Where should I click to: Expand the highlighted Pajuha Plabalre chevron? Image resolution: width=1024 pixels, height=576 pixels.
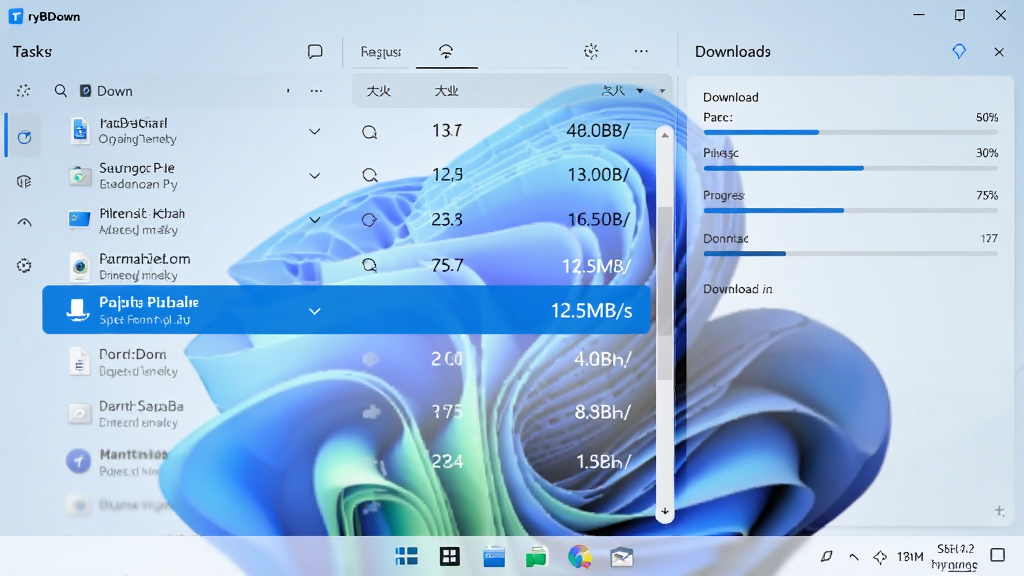(315, 312)
